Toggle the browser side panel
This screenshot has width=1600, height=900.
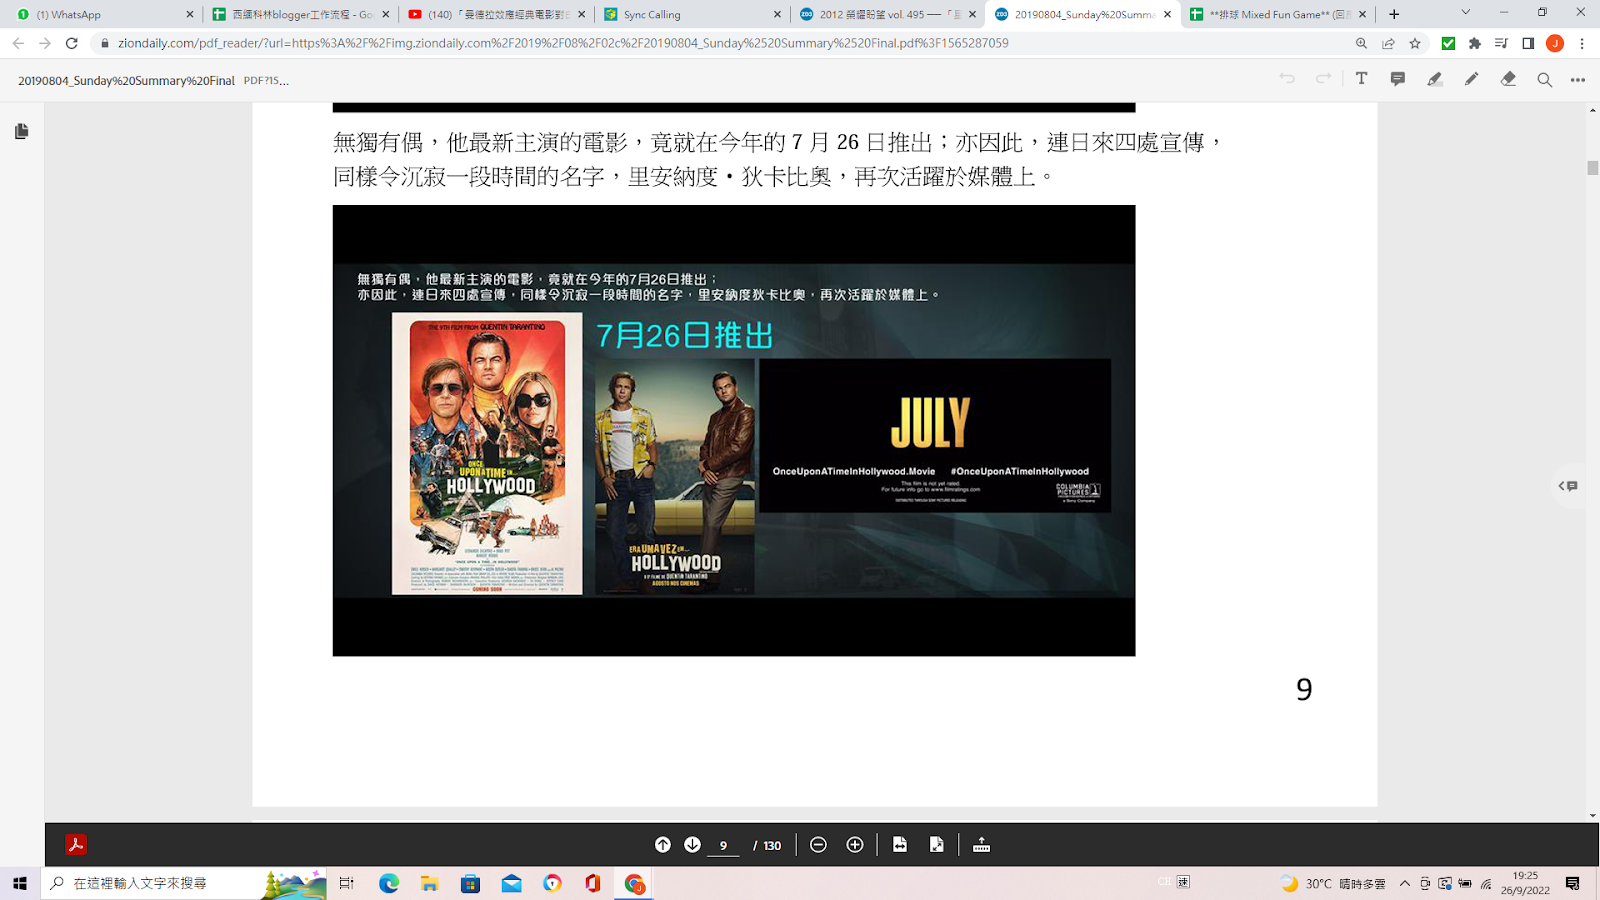coord(1528,43)
